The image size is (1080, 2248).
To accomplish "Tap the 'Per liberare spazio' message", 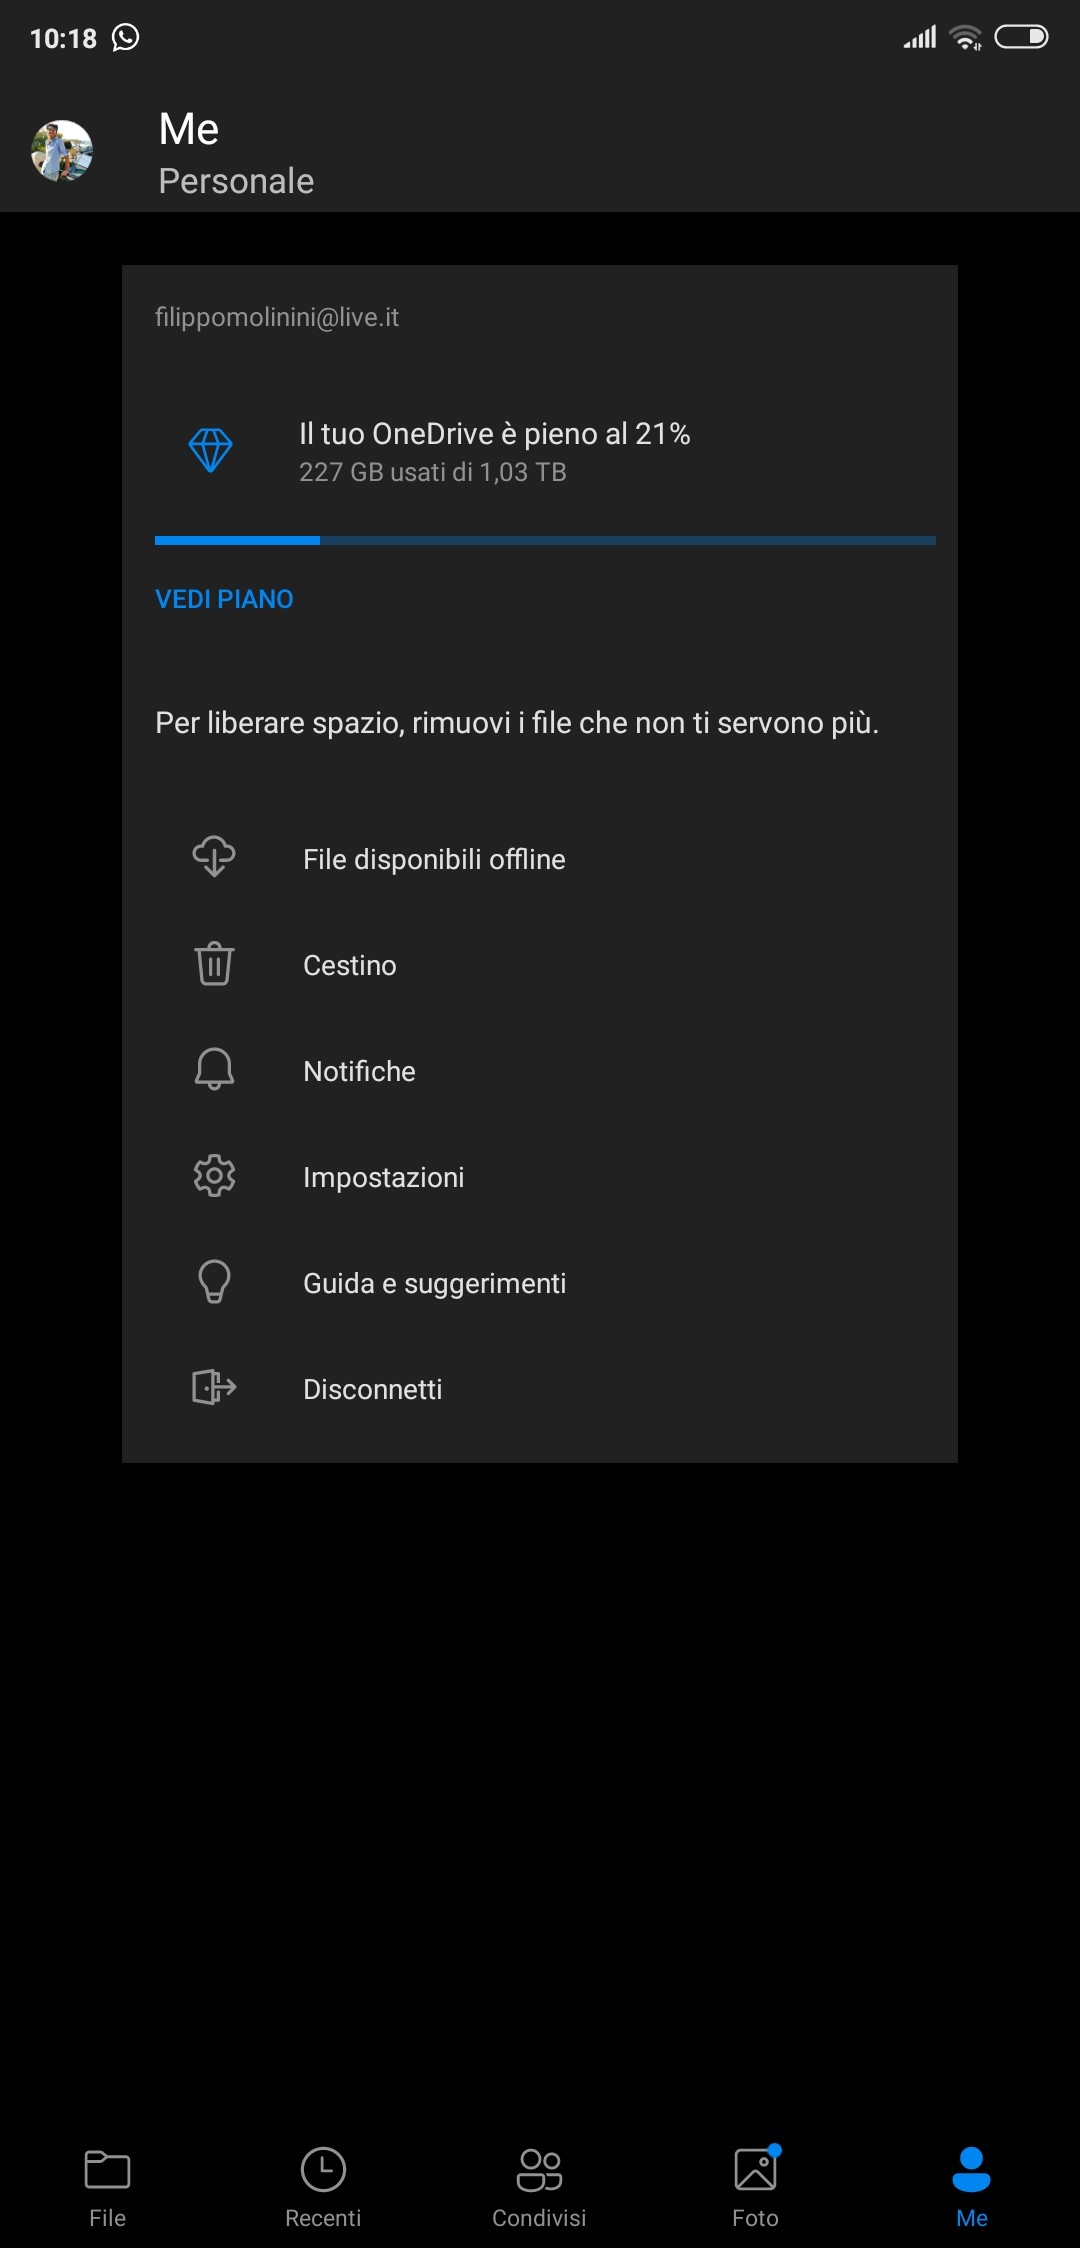I will pyautogui.click(x=517, y=723).
